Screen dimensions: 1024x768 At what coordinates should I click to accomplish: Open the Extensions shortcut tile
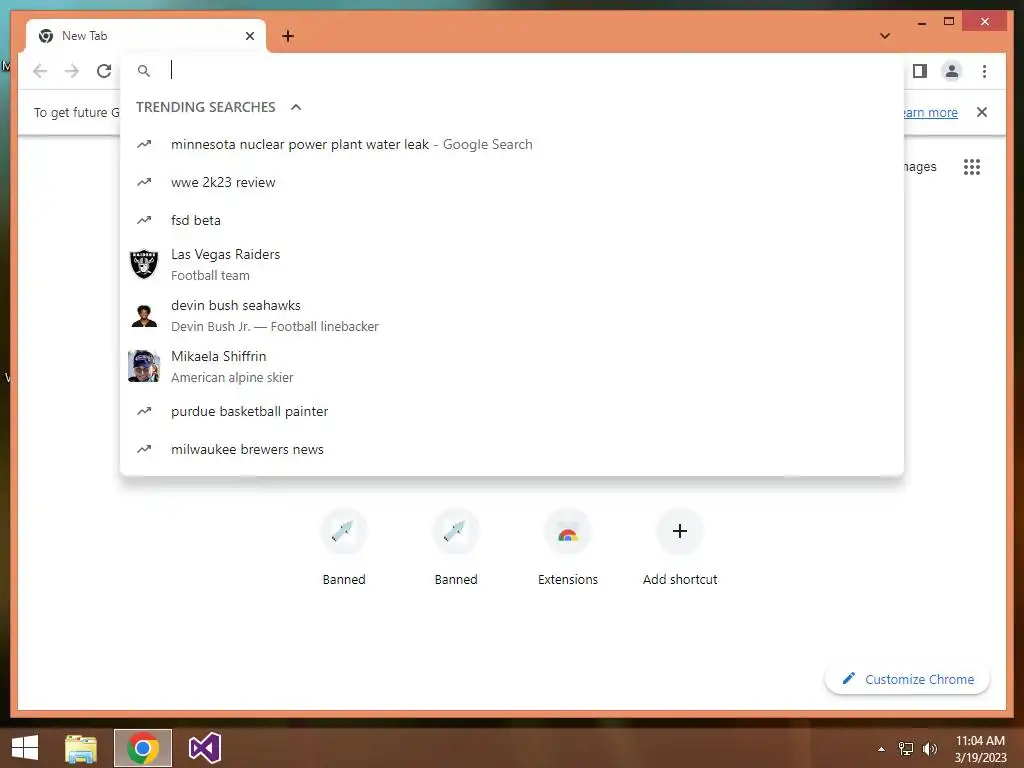[x=568, y=547]
